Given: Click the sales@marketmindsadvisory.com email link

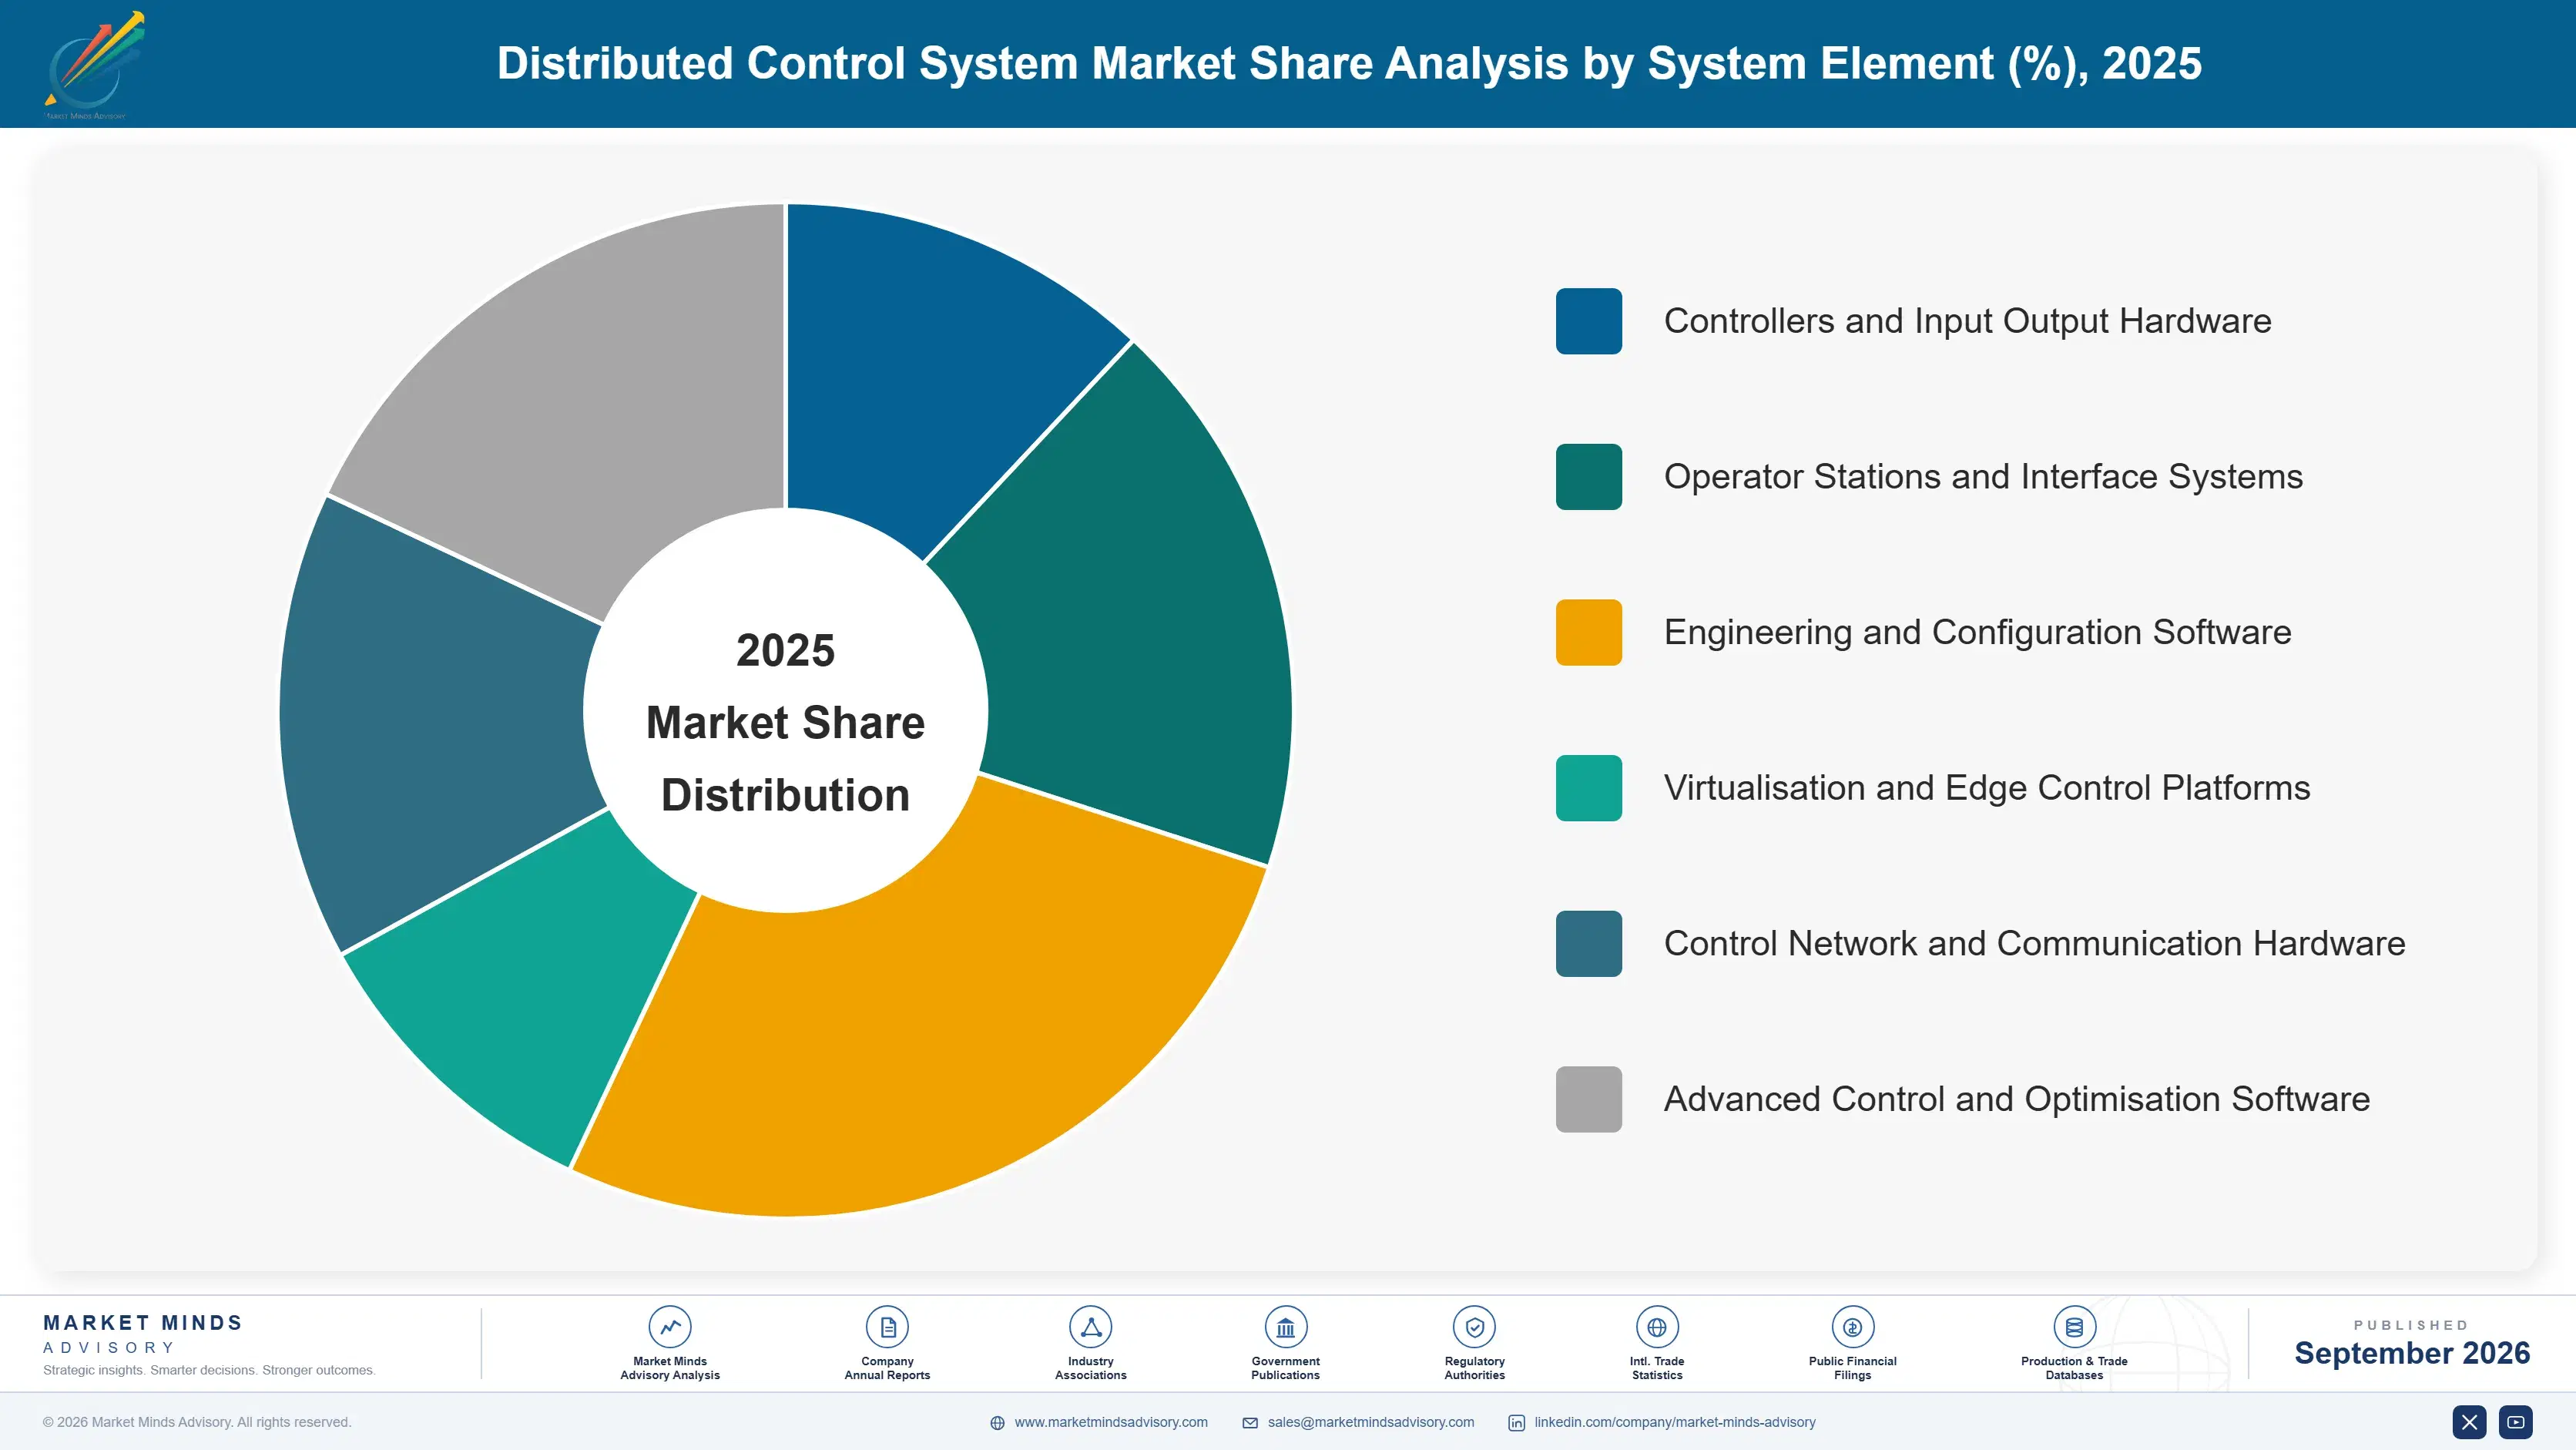Looking at the screenshot, I should pos(1370,1422).
